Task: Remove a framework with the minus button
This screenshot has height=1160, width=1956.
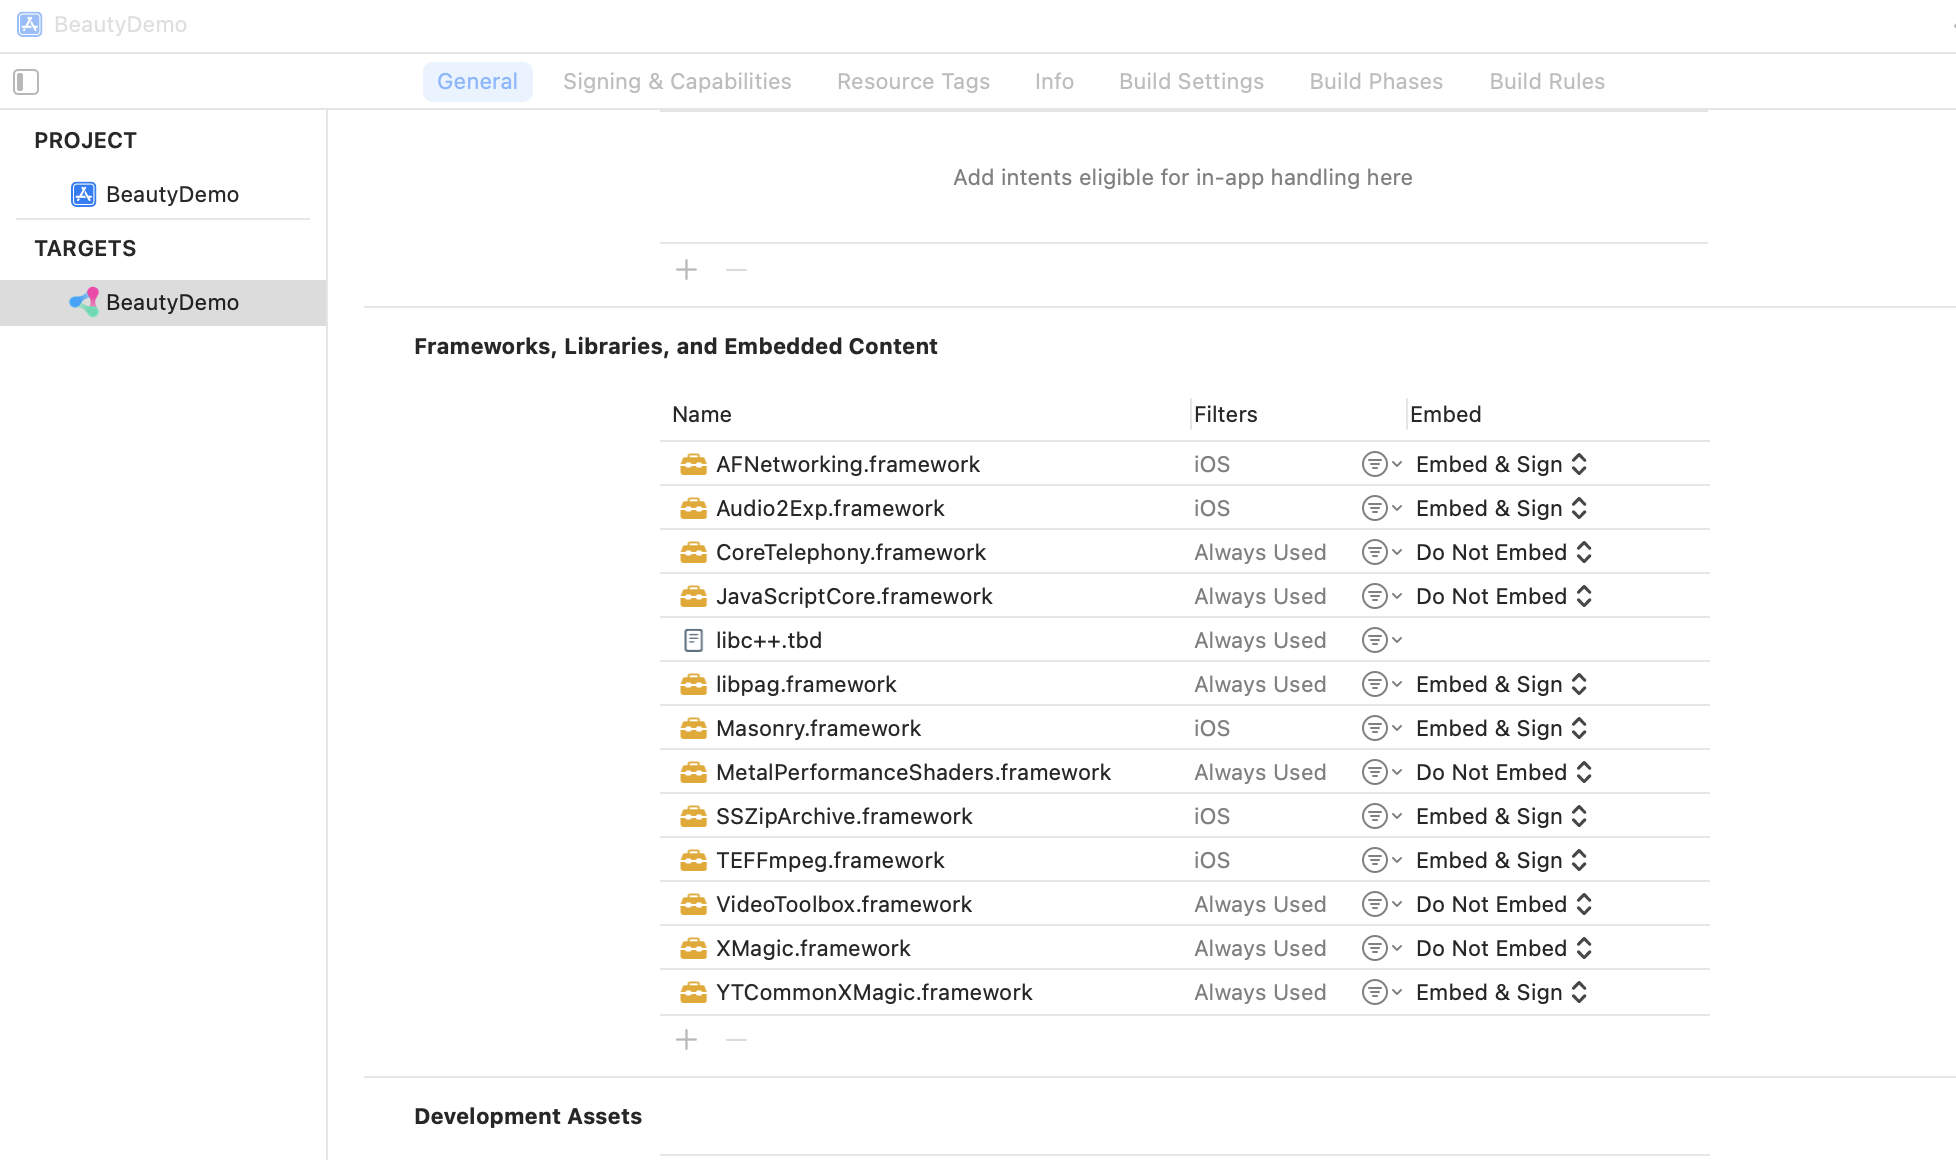Action: (736, 1040)
